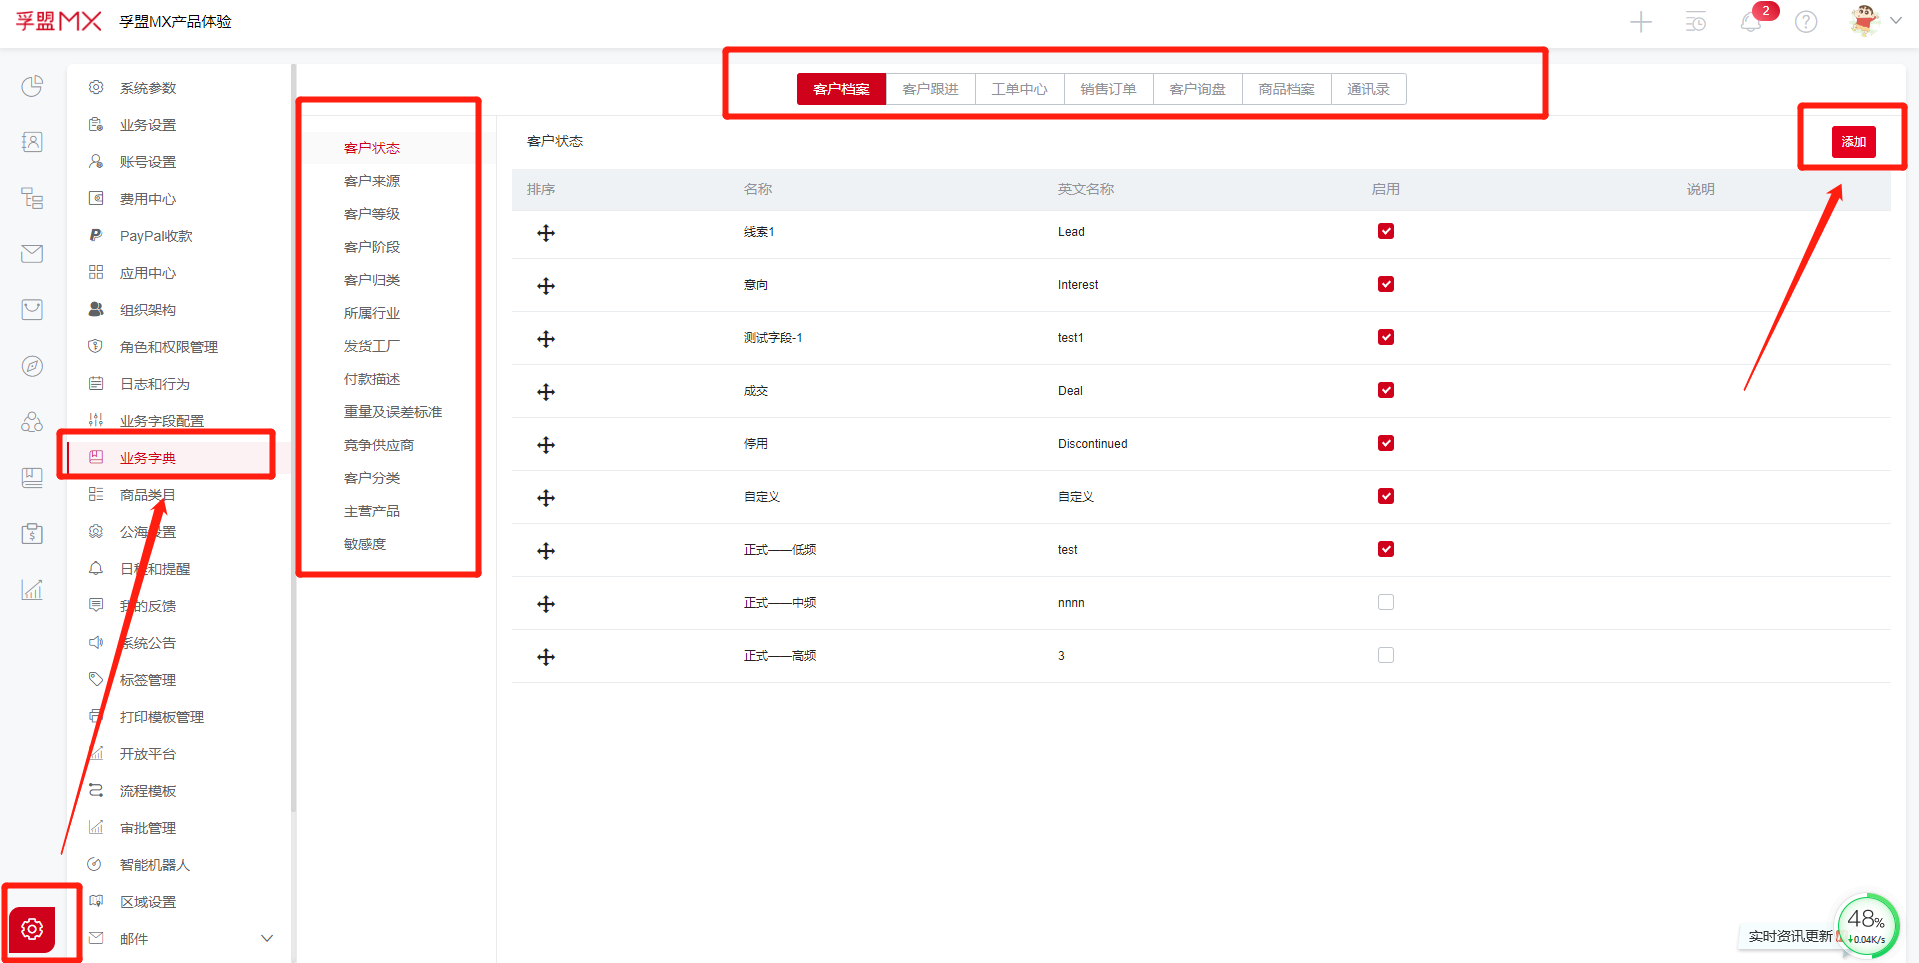Viewport: 1919px width, 963px height.
Task: Click the drag handle for 线索1 row
Action: tap(546, 233)
